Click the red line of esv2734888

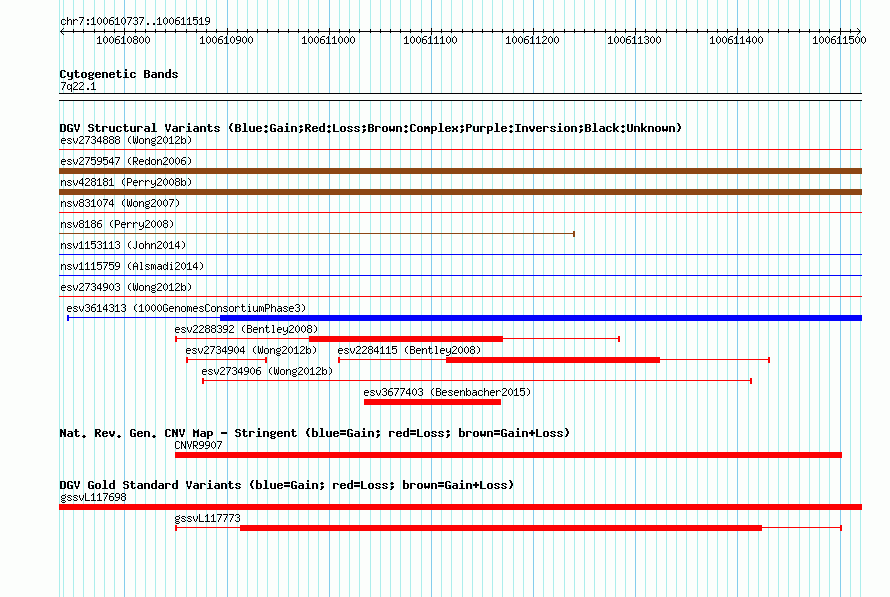pyautogui.click(x=460, y=150)
